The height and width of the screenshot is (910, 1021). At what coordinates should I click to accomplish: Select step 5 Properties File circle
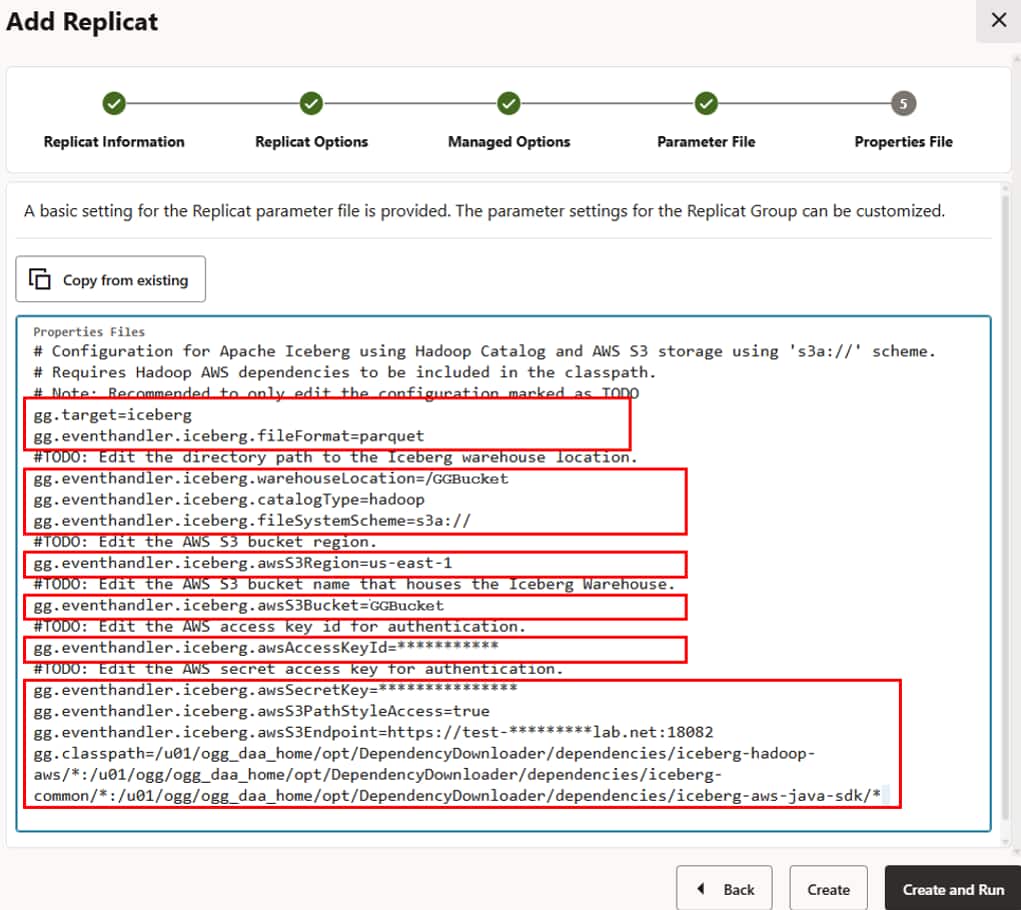[903, 103]
